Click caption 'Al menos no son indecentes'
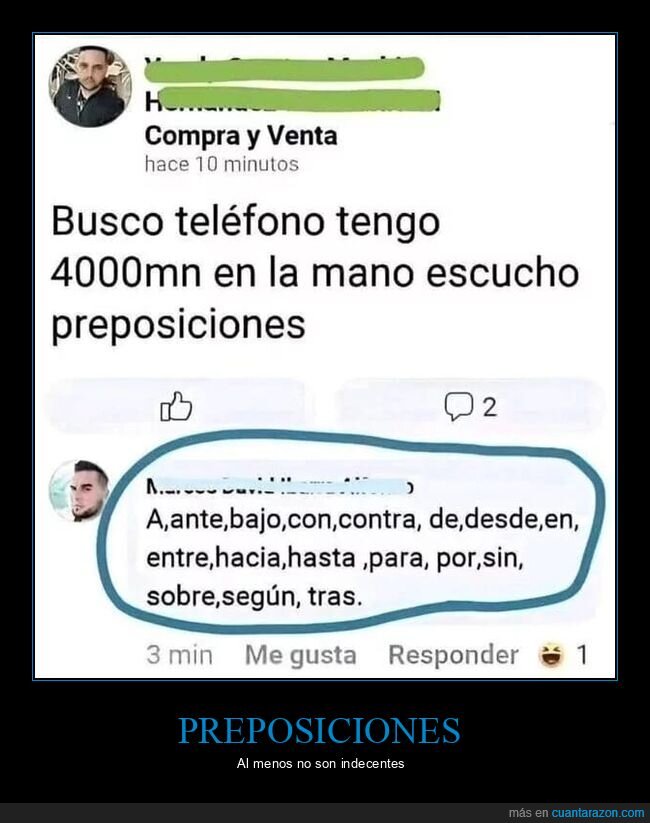 pyautogui.click(x=320, y=763)
